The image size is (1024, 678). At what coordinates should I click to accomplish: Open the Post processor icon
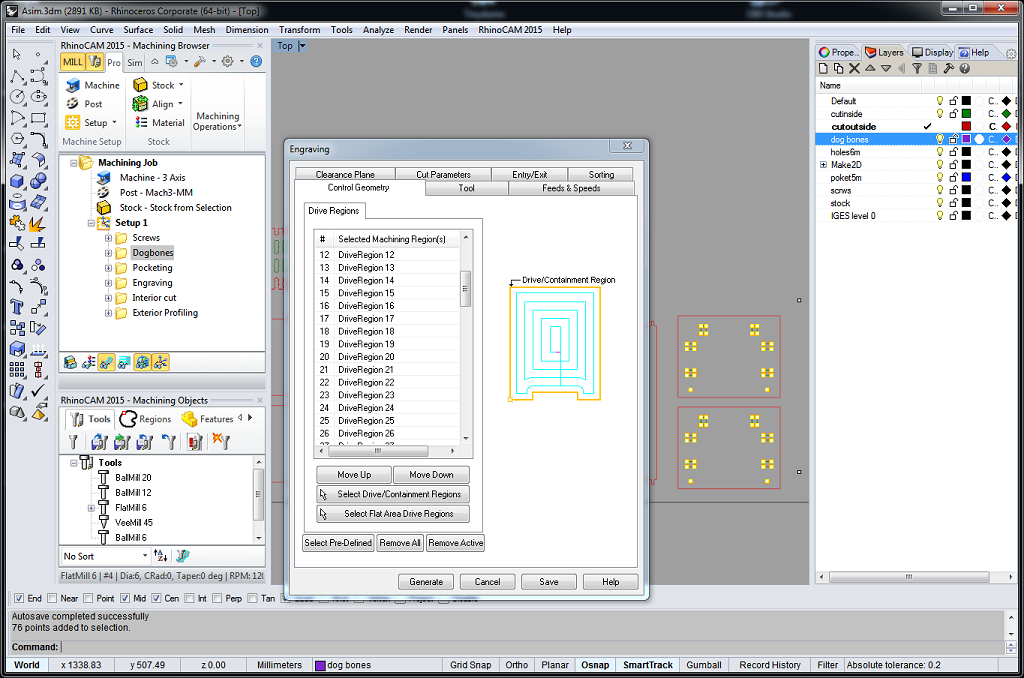tap(72, 104)
